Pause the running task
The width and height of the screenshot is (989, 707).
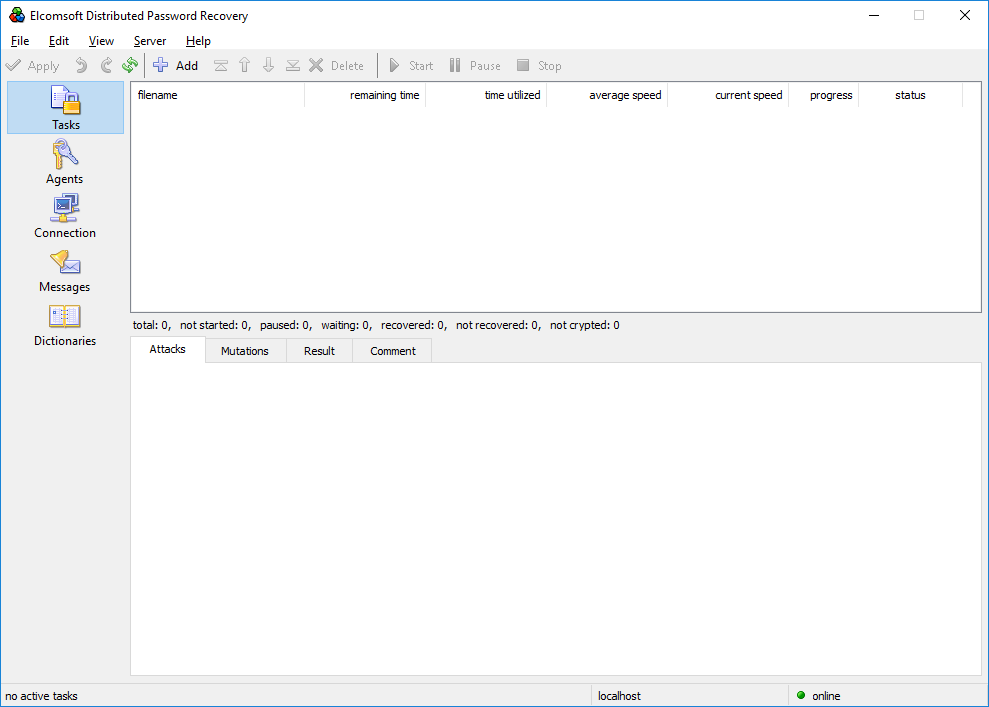click(x=475, y=66)
